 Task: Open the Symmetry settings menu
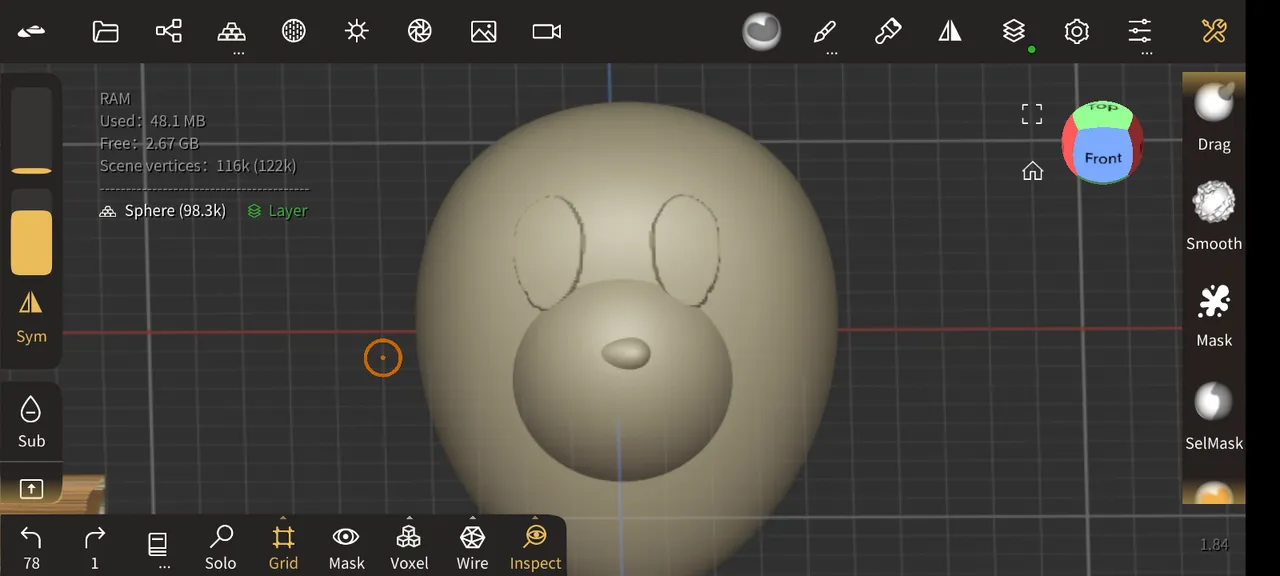(950, 31)
